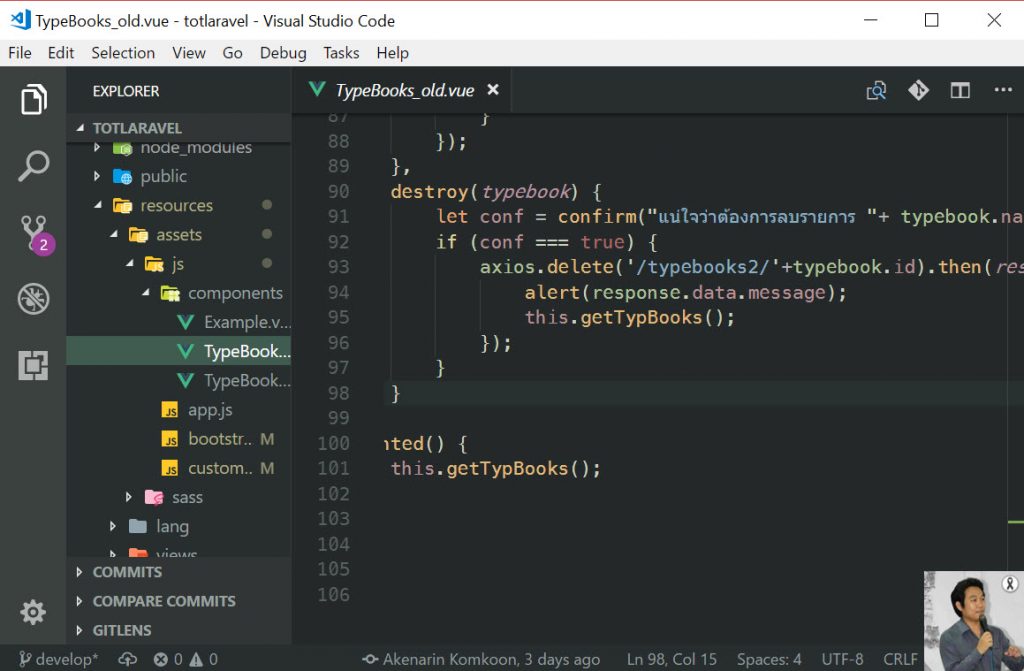Click Spaces: 4 indentation setting
The height and width of the screenshot is (671, 1024).
coord(769,659)
